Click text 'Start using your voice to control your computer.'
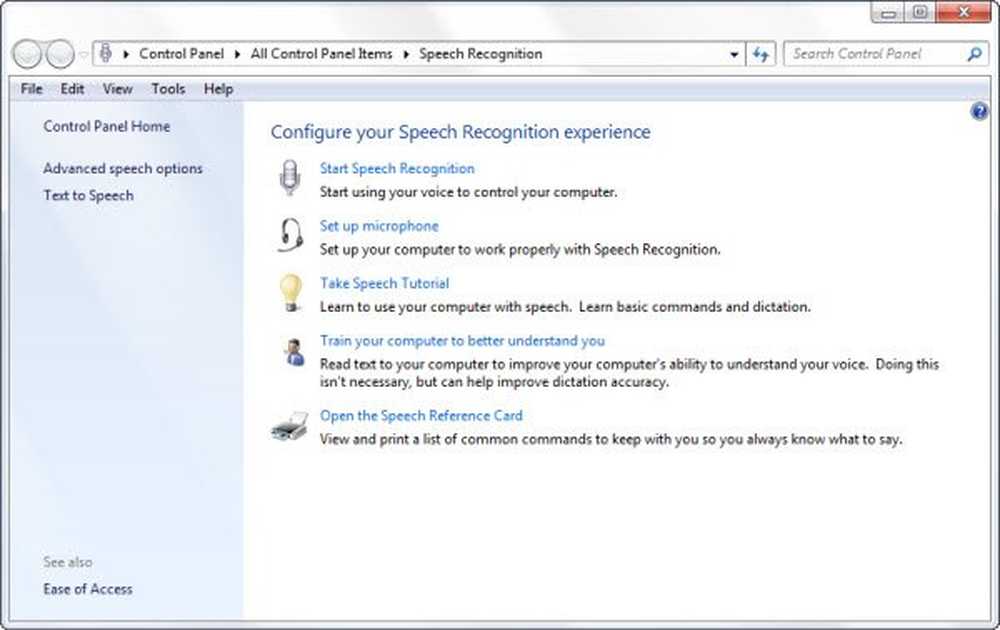 click(469, 192)
